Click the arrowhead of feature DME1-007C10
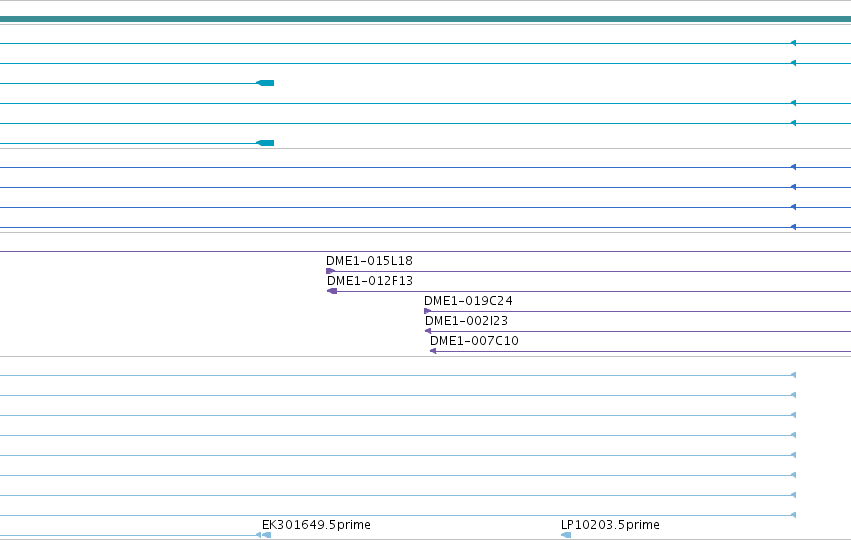This screenshot has height=540, width=851. click(x=433, y=351)
